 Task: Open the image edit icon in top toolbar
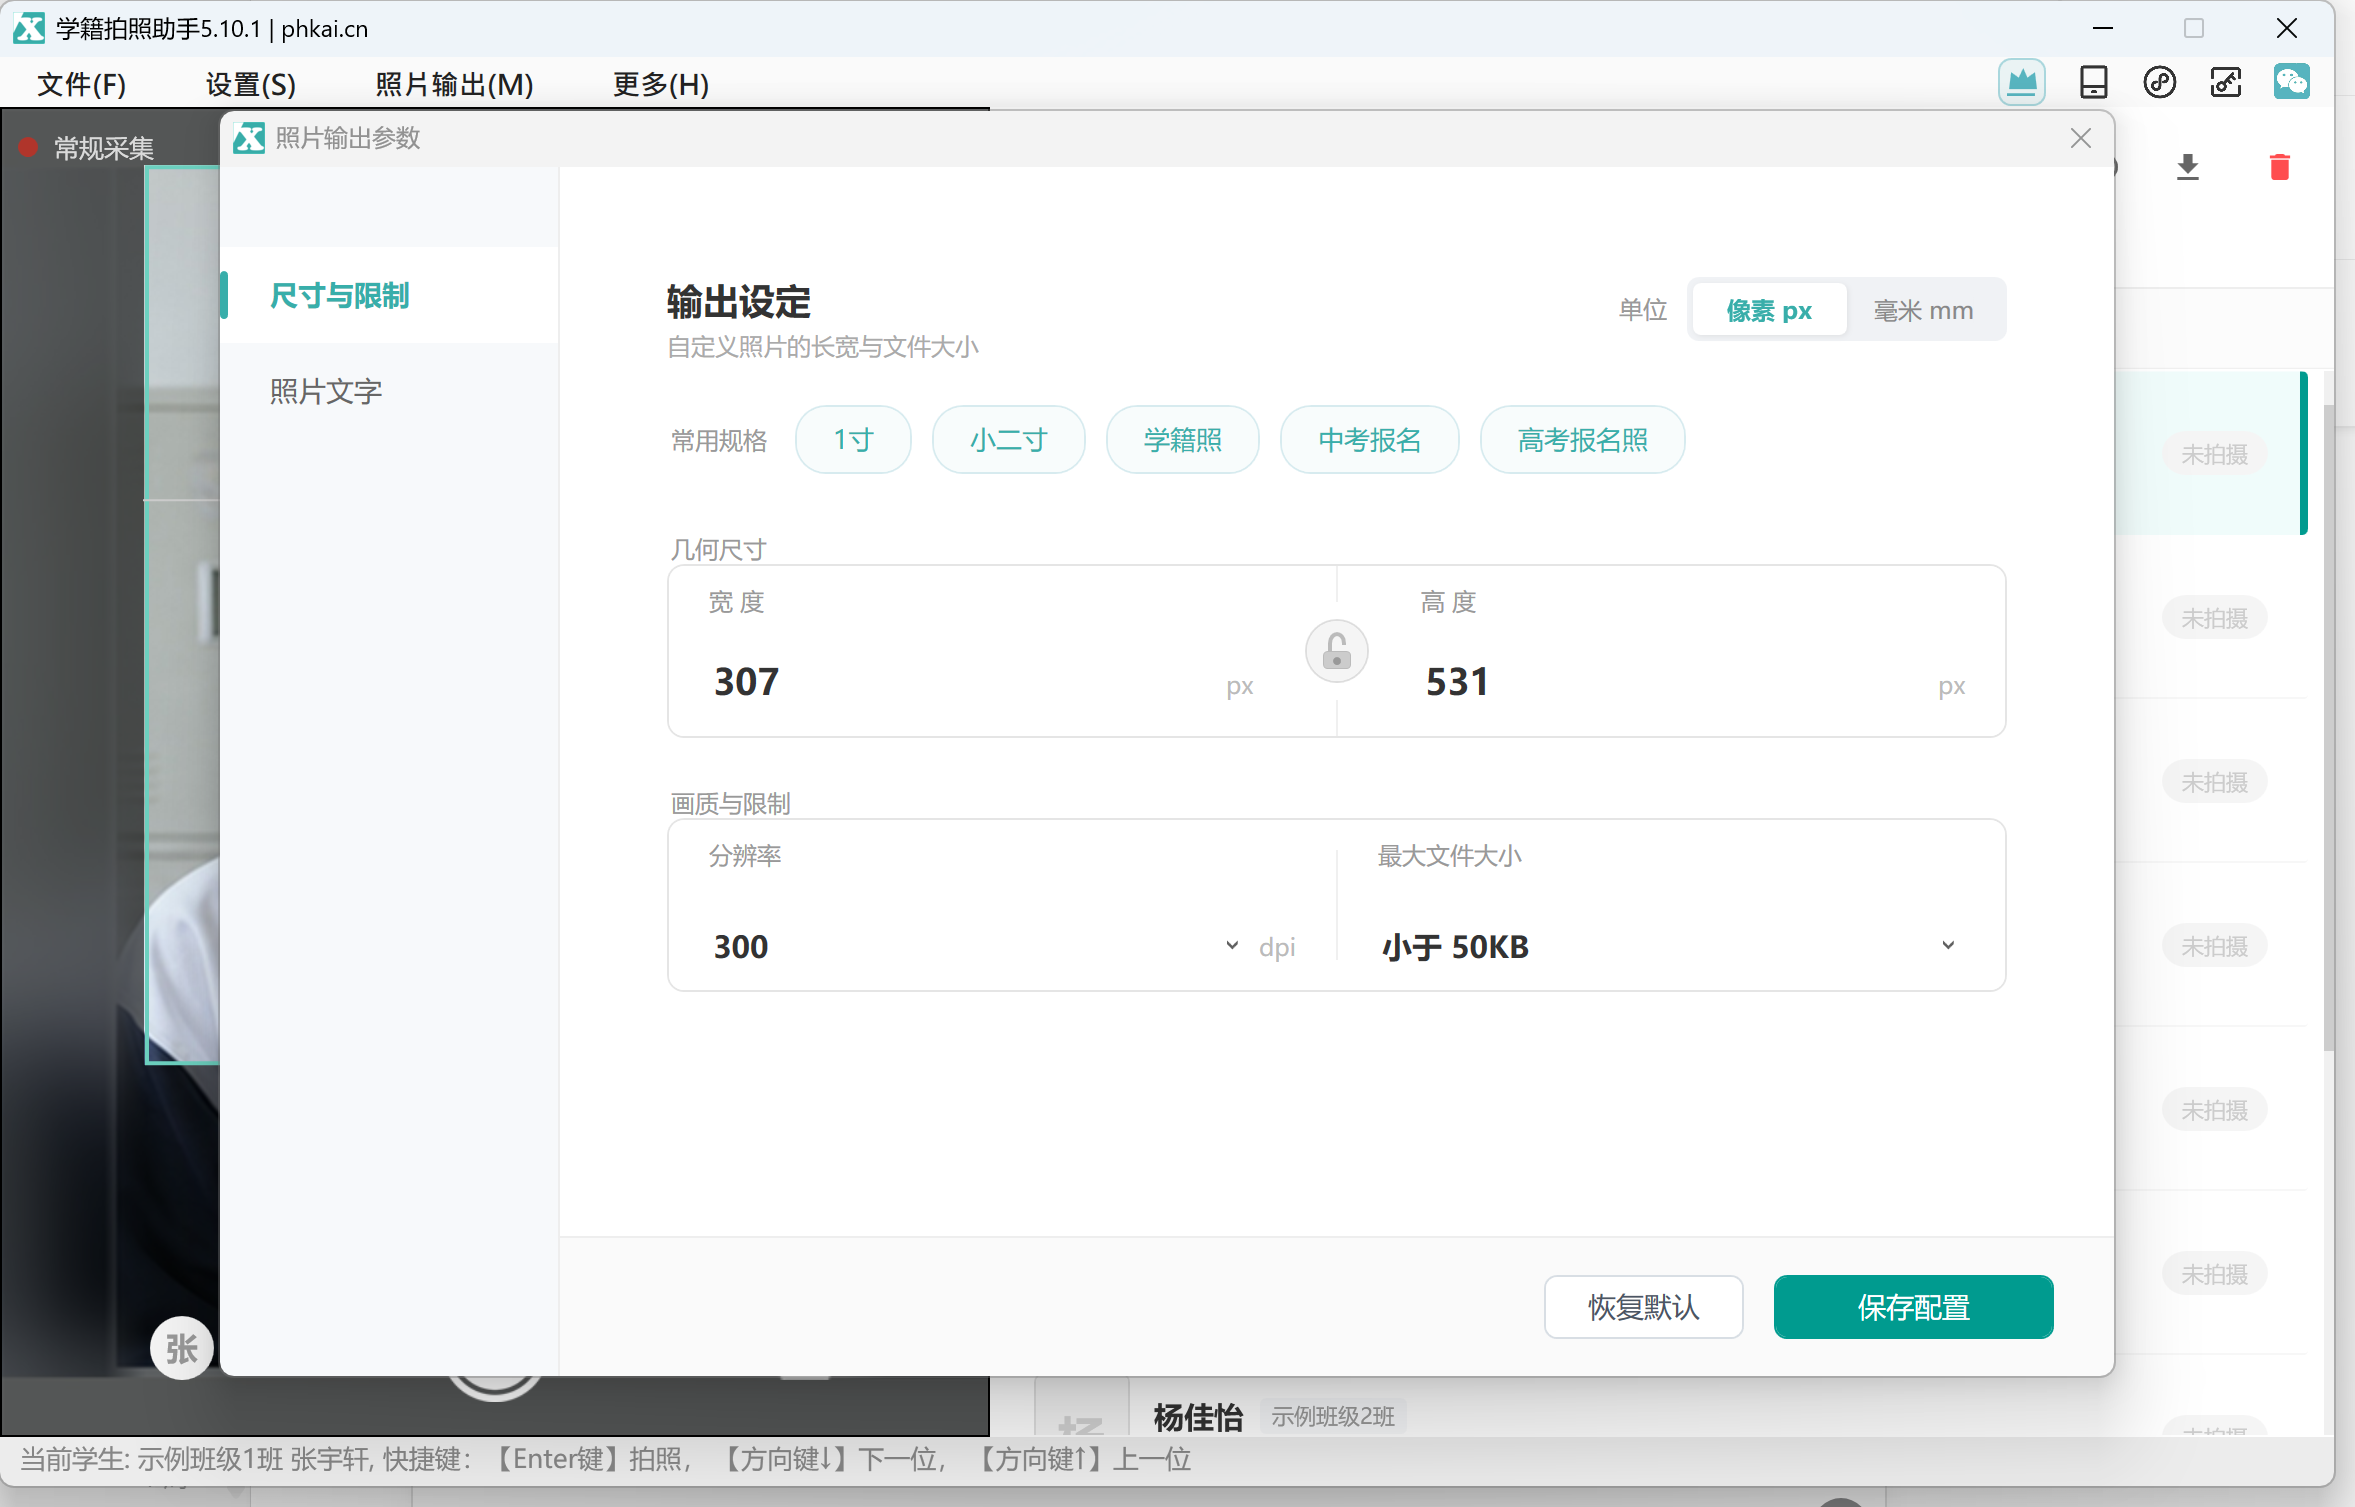[2226, 82]
